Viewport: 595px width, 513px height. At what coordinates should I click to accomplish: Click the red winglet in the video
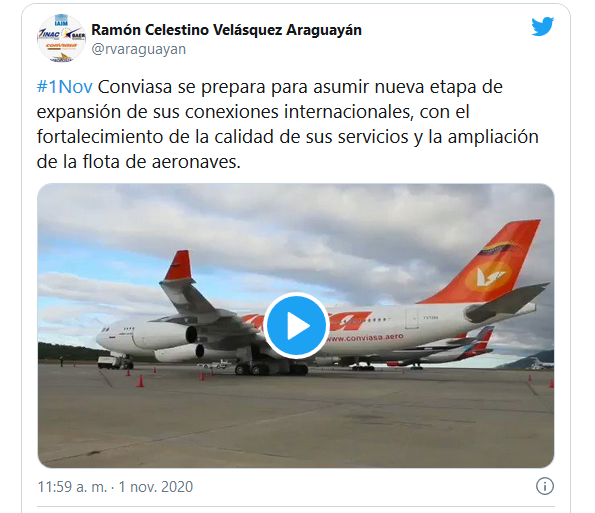point(178,265)
